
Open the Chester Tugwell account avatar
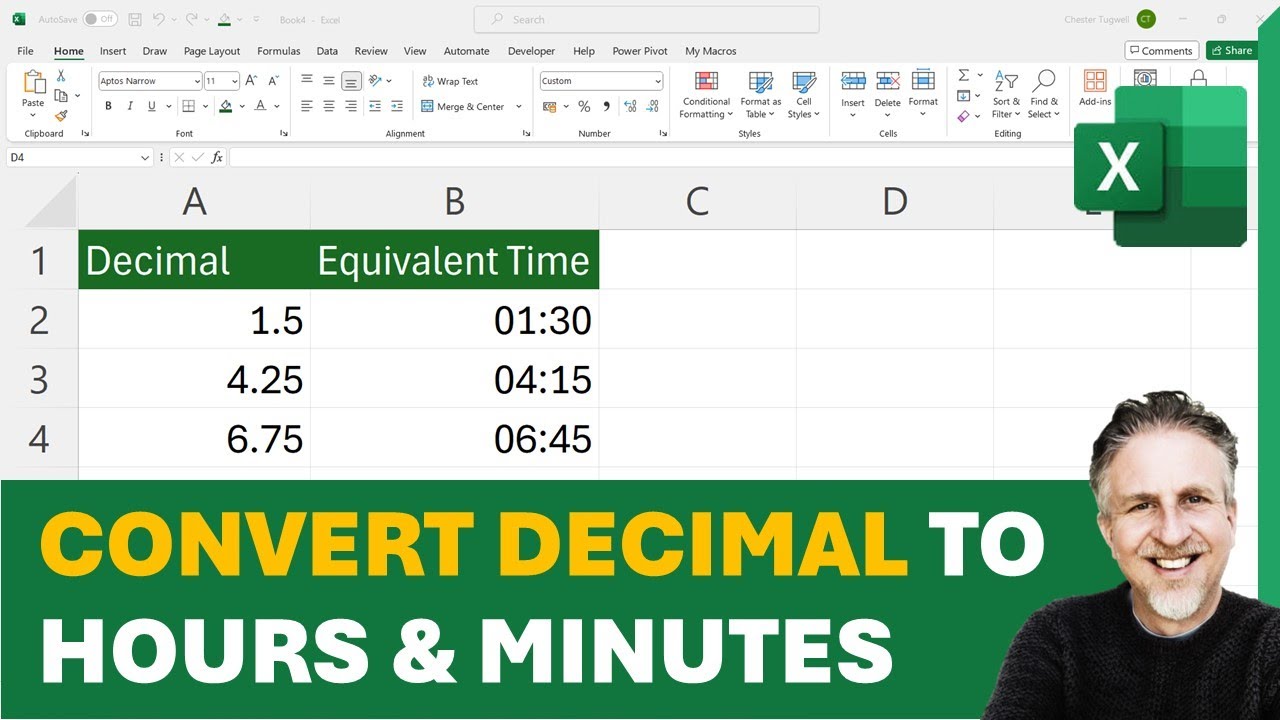click(1146, 19)
